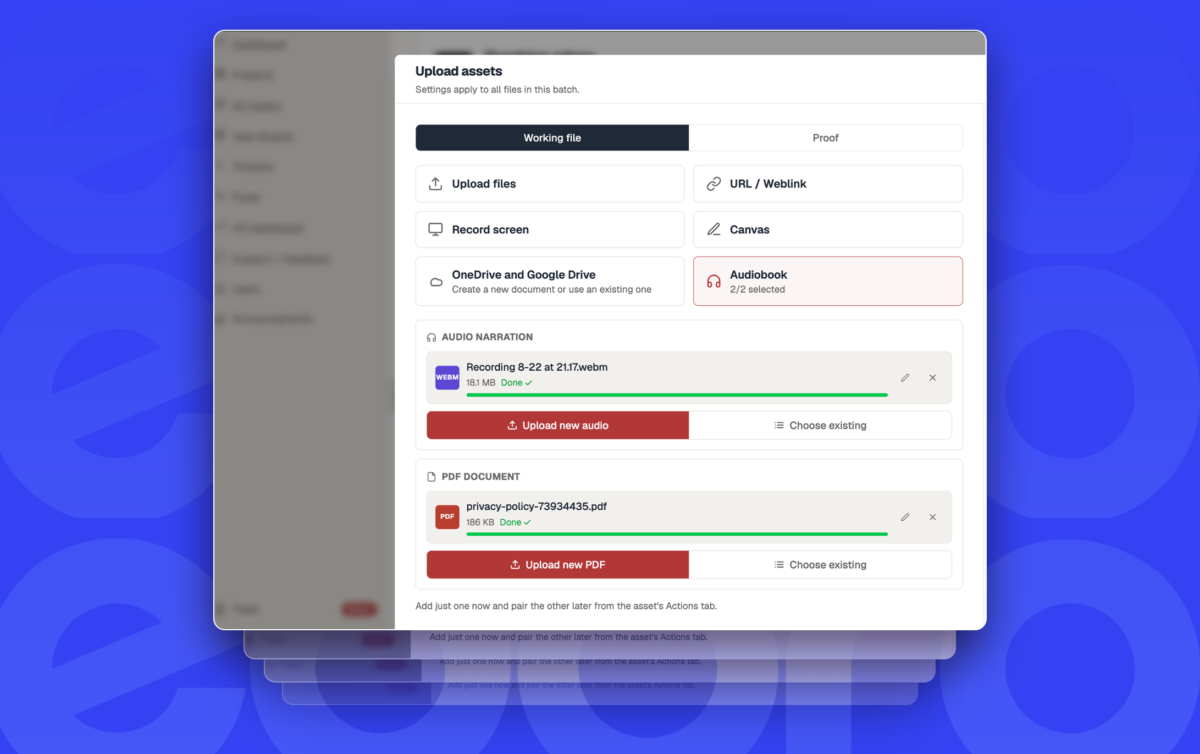Click the "18.1 MB" file size
Viewport: 1200px width, 754px height.
(x=481, y=383)
